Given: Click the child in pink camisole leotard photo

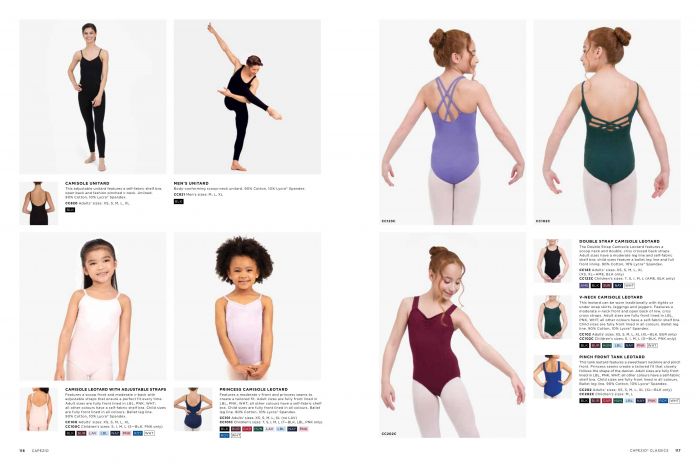Looking at the screenshot, I should [x=93, y=309].
